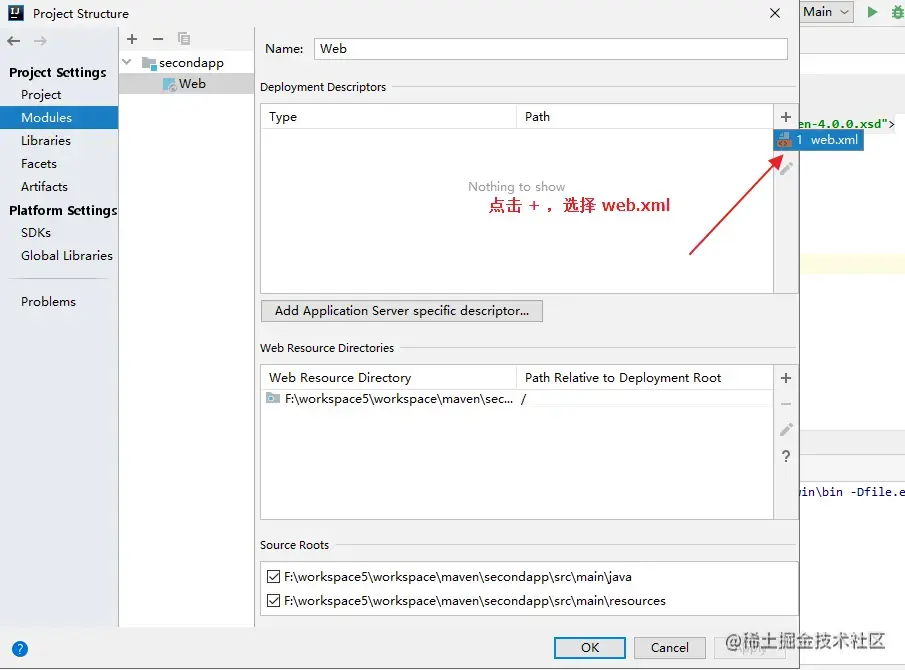Click web resource directory folder icon
905x670 pixels.
(x=273, y=398)
